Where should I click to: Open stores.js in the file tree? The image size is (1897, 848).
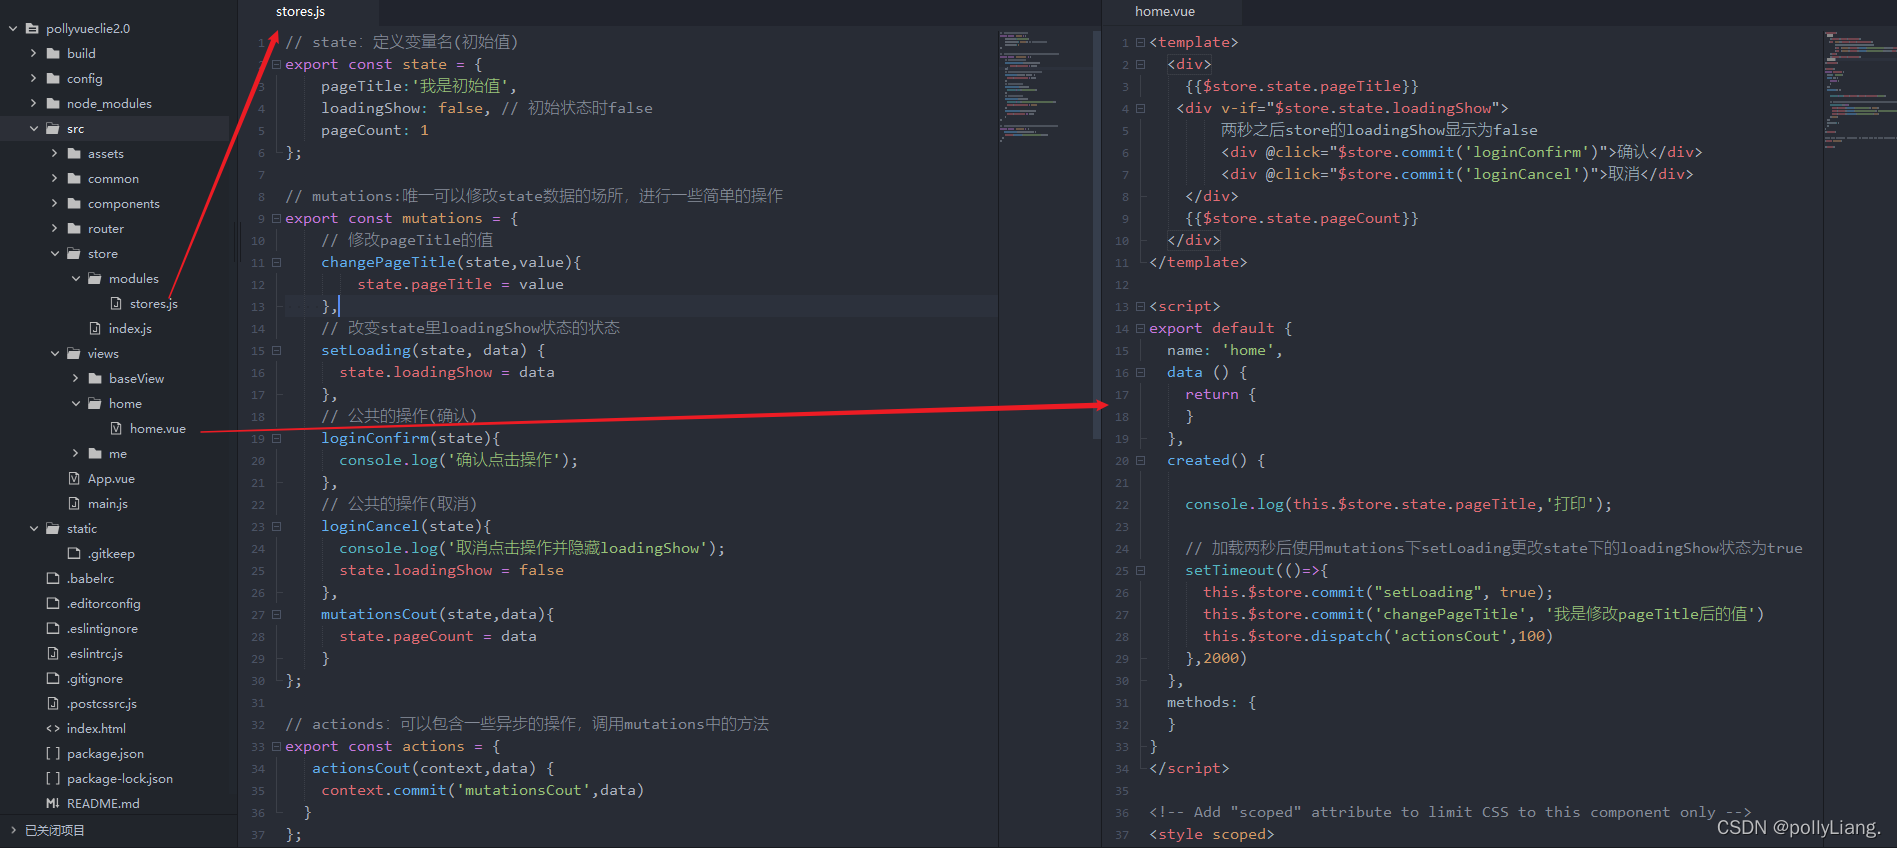[154, 304]
